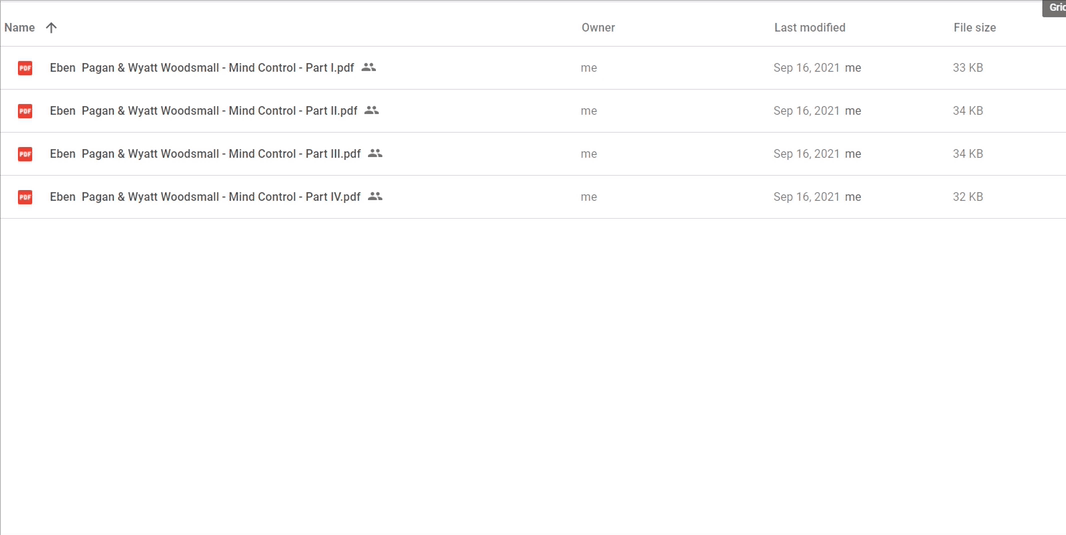Viewport: 1066px width, 535px height.
Task: Click the 33 KB size of Part I
Action: [x=968, y=68]
